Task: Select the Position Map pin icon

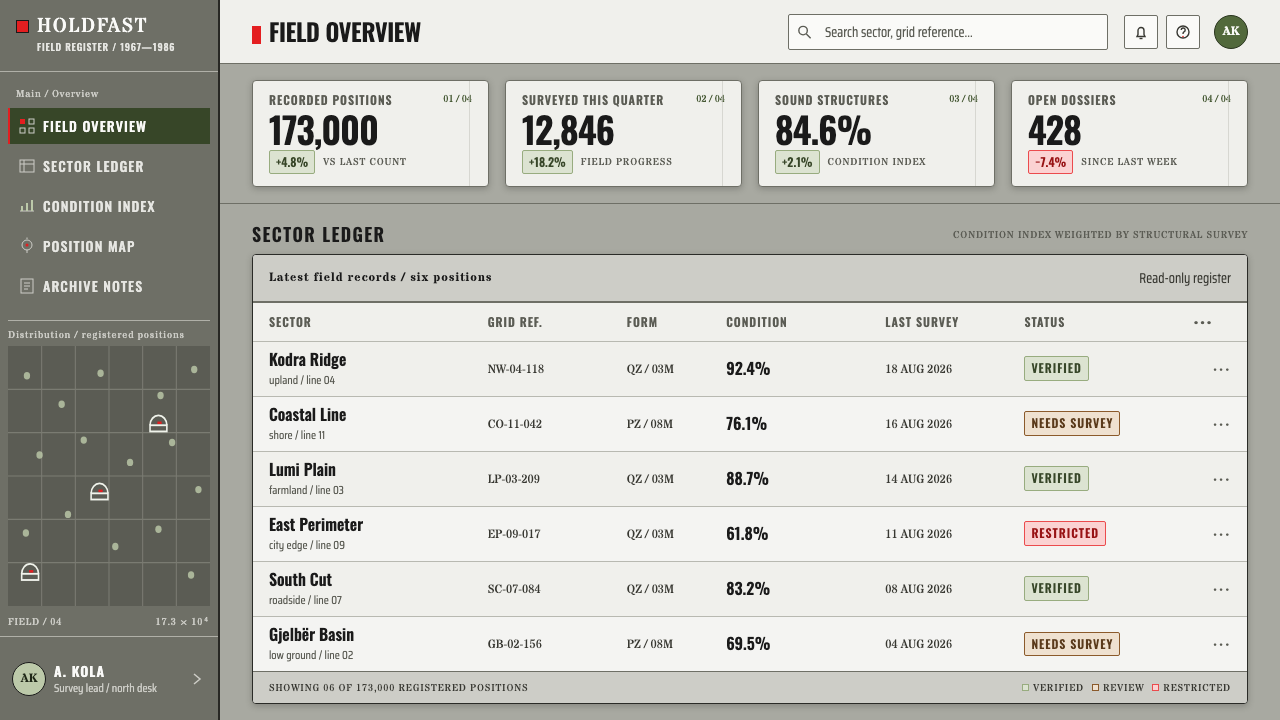Action: (27, 246)
